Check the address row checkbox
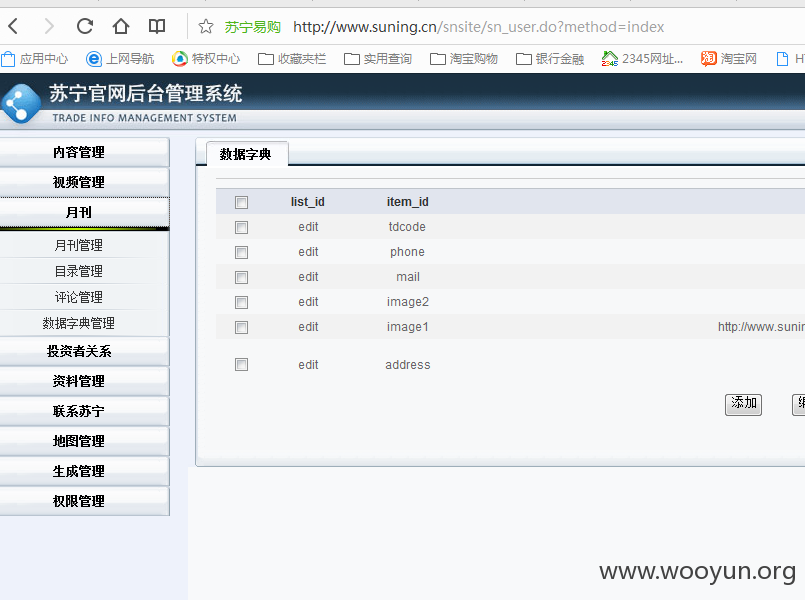The image size is (805, 600). click(241, 364)
